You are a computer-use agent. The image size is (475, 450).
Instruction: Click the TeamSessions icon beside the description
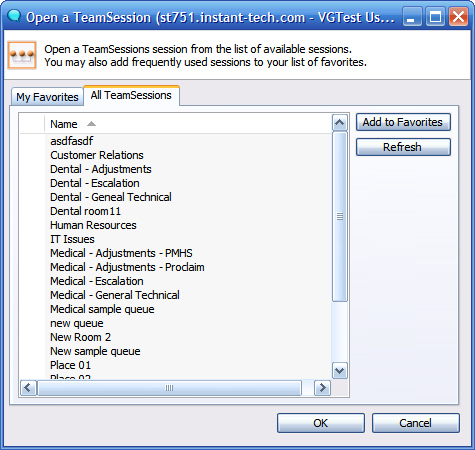(x=22, y=55)
